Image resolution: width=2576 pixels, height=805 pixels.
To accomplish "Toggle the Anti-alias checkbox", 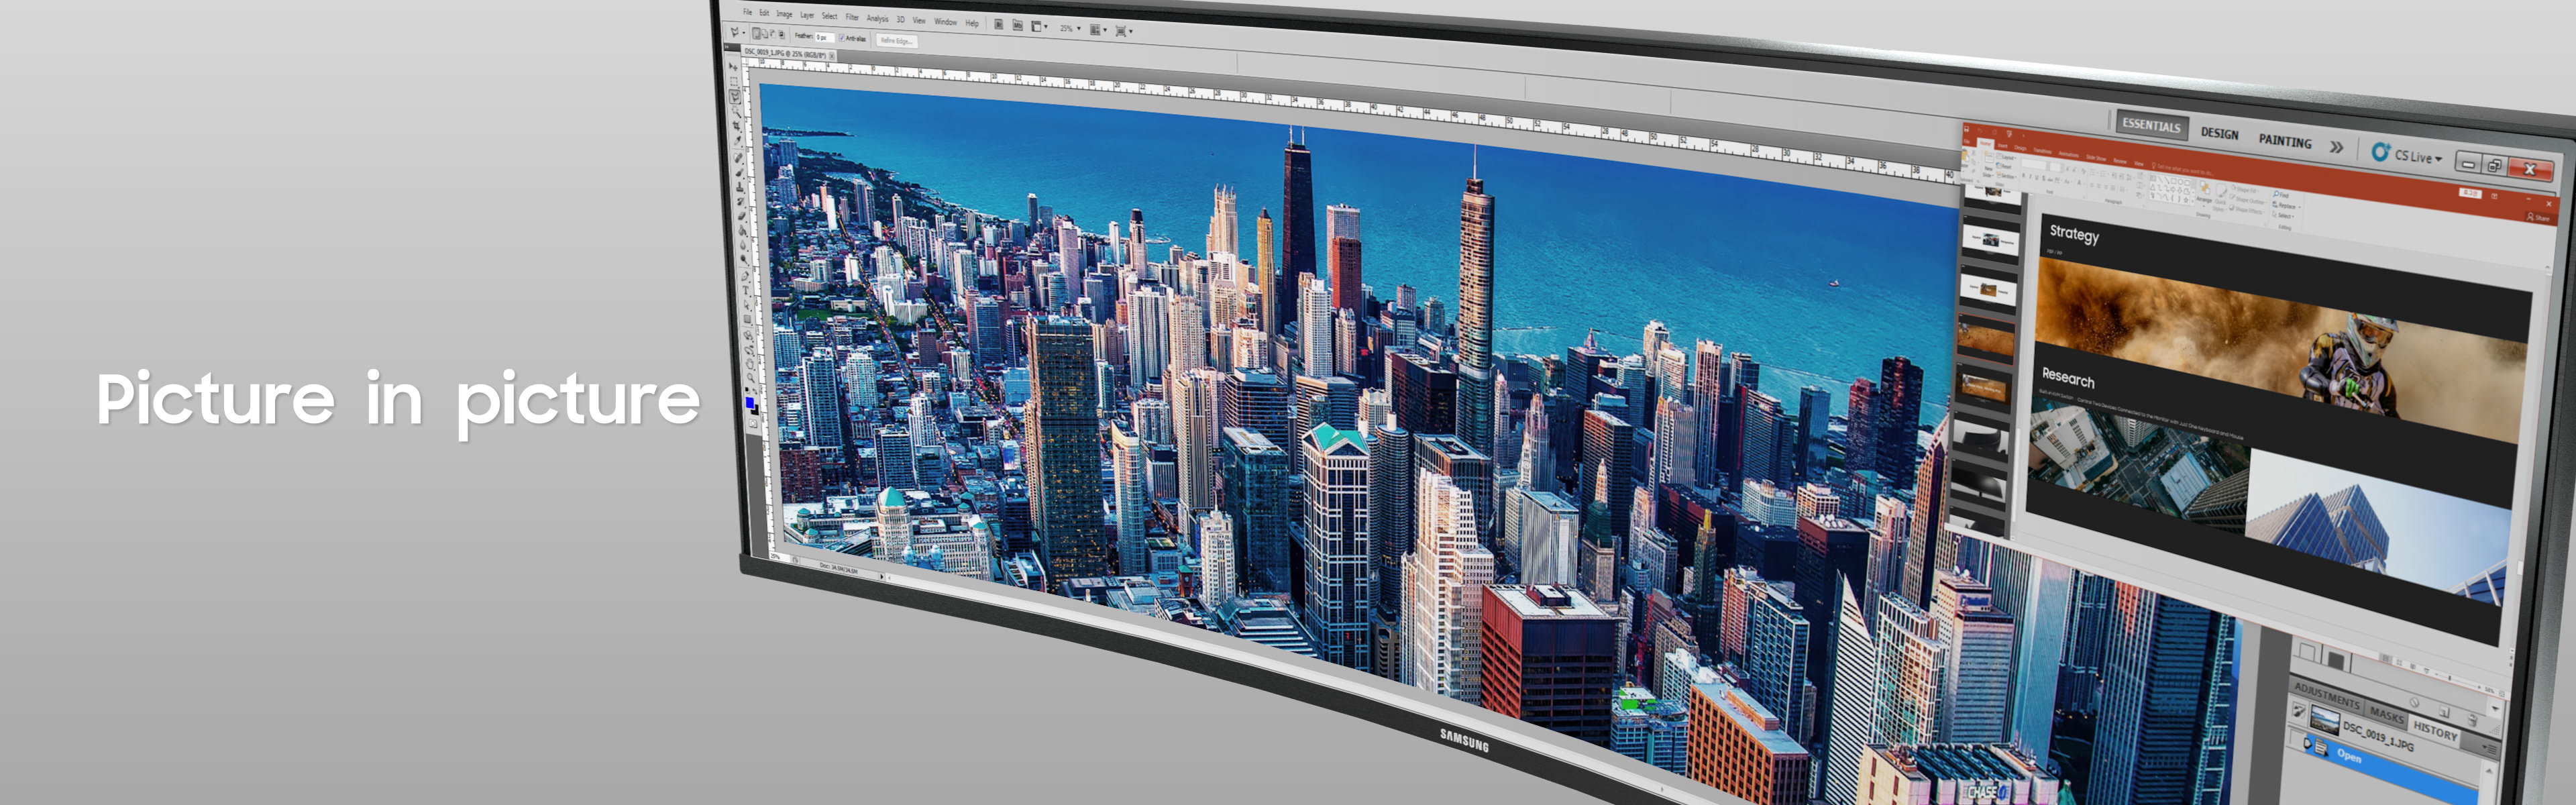I will (842, 38).
